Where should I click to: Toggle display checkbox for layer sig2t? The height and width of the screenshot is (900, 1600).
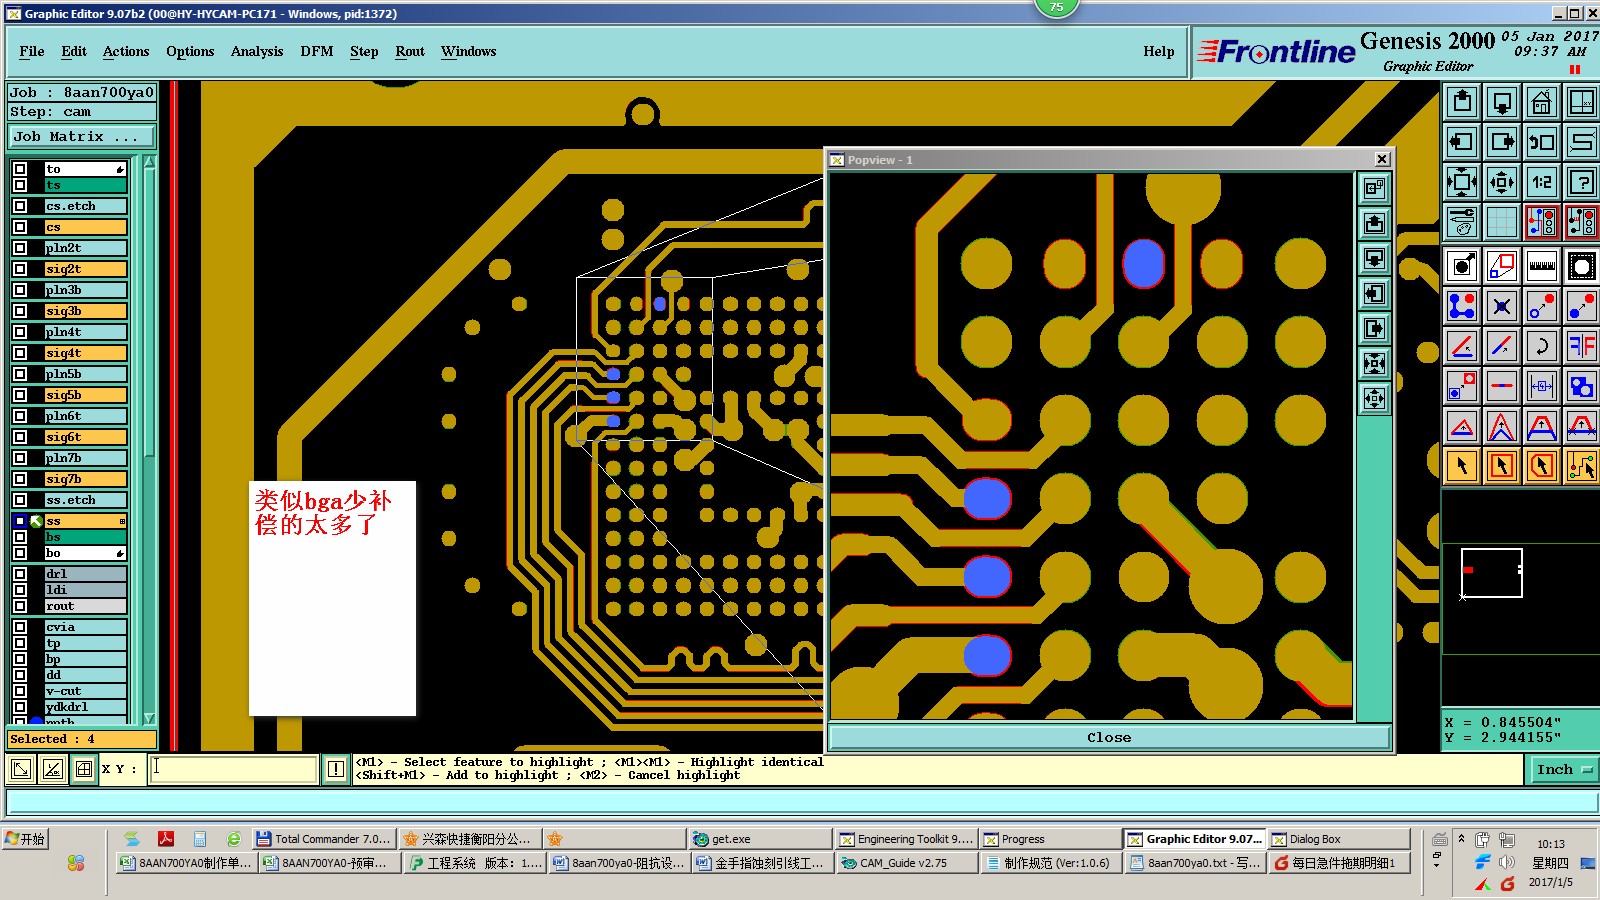pyautogui.click(x=20, y=269)
